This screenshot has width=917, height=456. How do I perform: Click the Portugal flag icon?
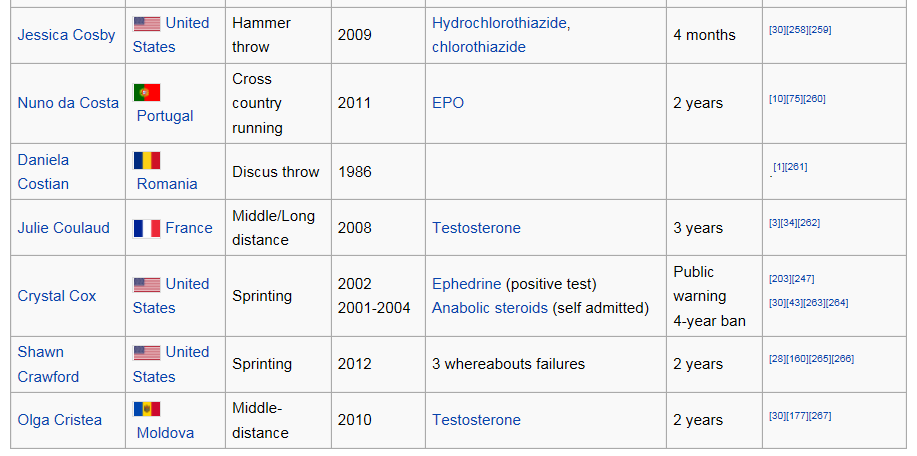click(x=146, y=92)
